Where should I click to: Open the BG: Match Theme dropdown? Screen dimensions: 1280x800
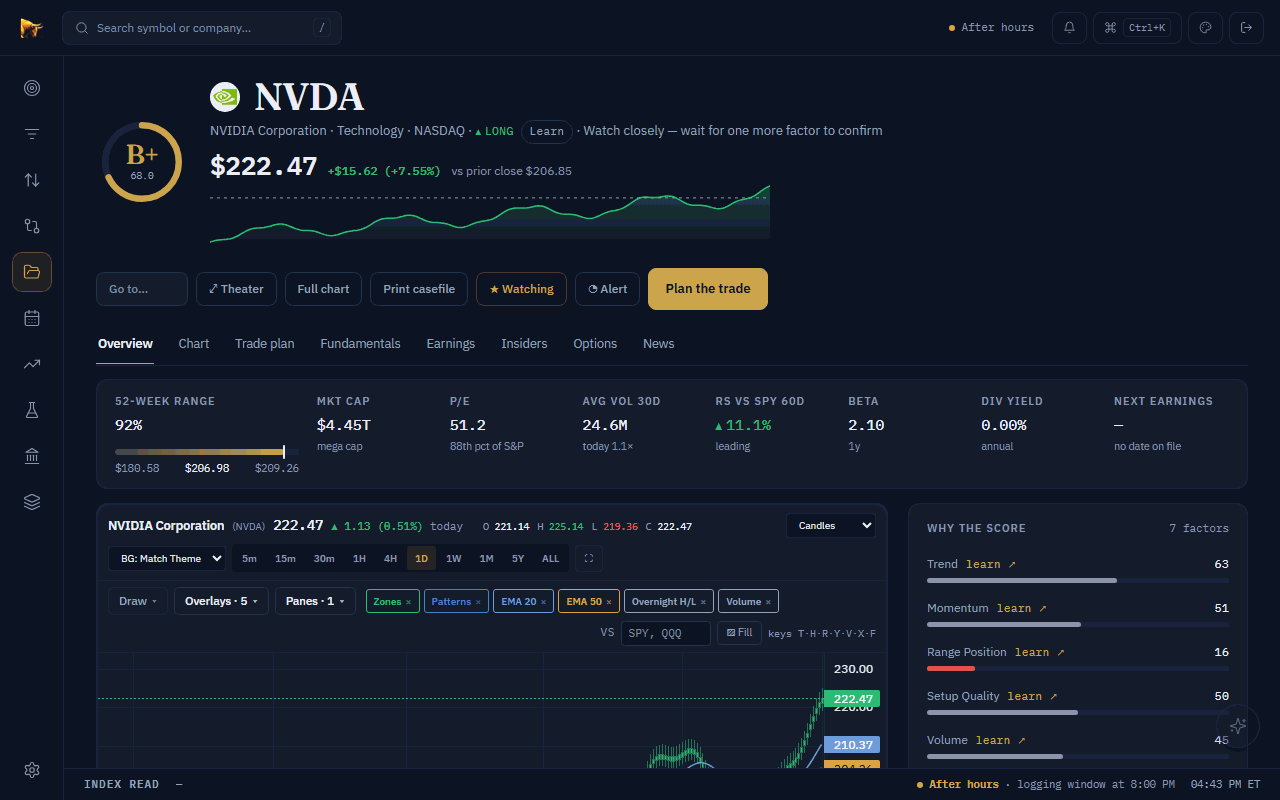click(167, 559)
